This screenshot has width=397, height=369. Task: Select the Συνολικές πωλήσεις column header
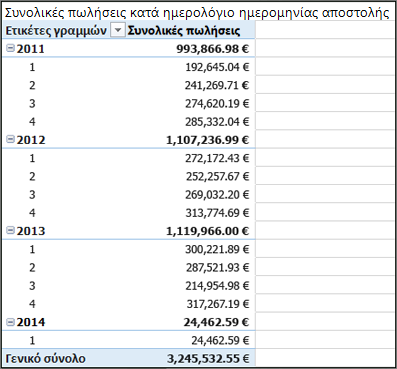pyautogui.click(x=184, y=30)
